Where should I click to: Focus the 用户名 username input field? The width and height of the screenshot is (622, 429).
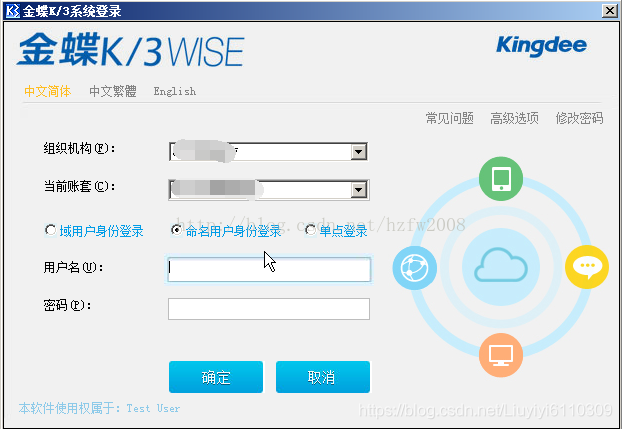click(x=269, y=269)
